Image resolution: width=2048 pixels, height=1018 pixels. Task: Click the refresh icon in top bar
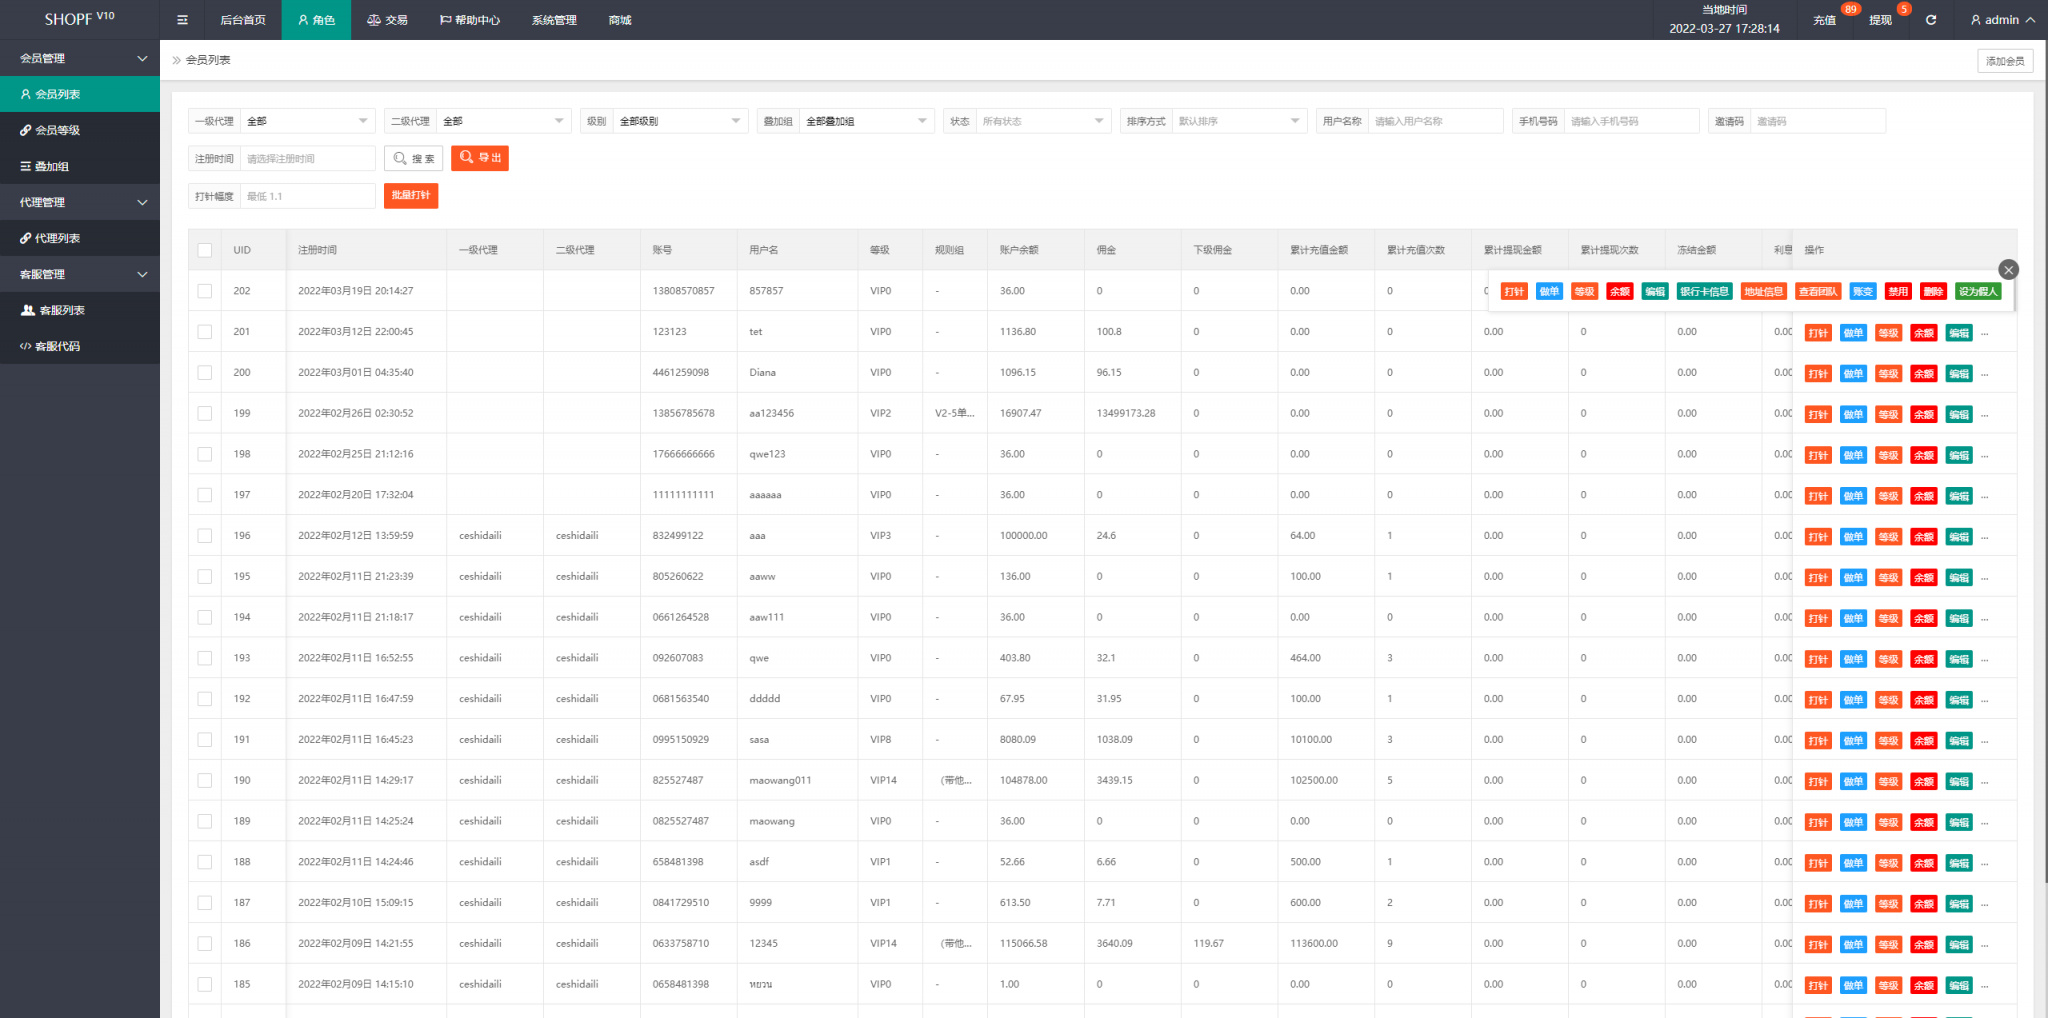(1930, 20)
